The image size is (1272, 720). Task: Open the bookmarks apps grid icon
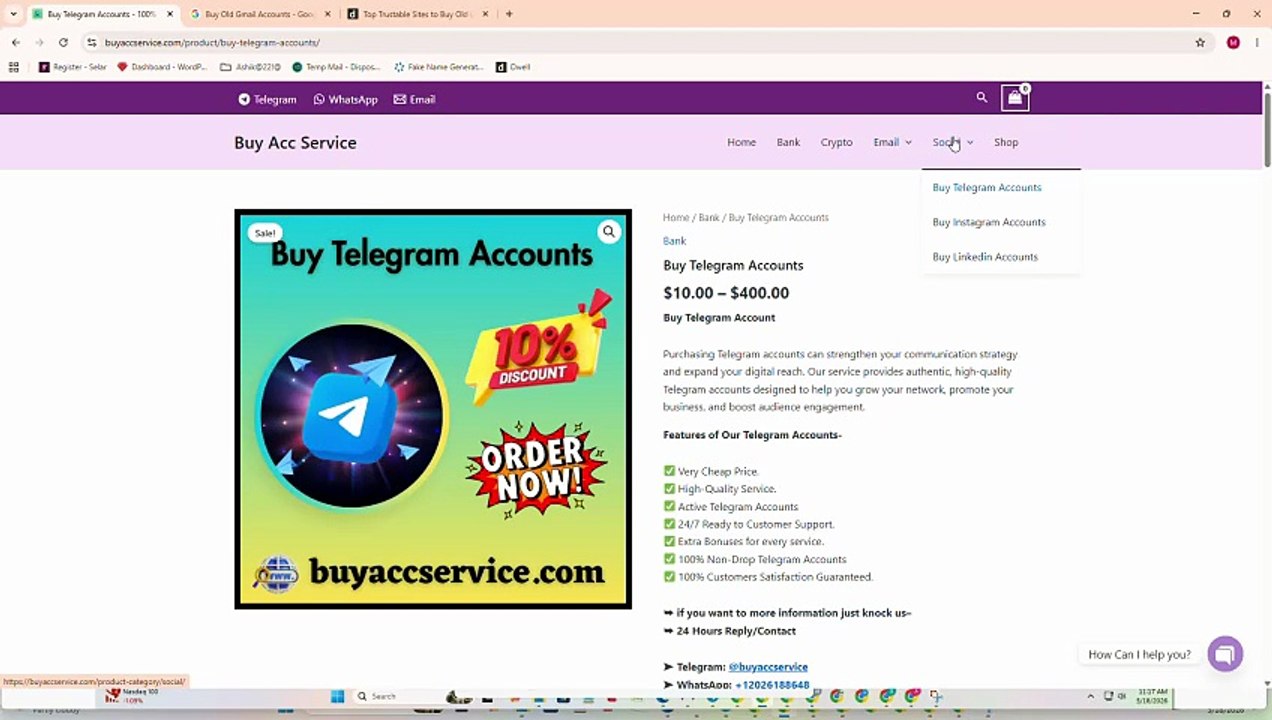pos(14,67)
